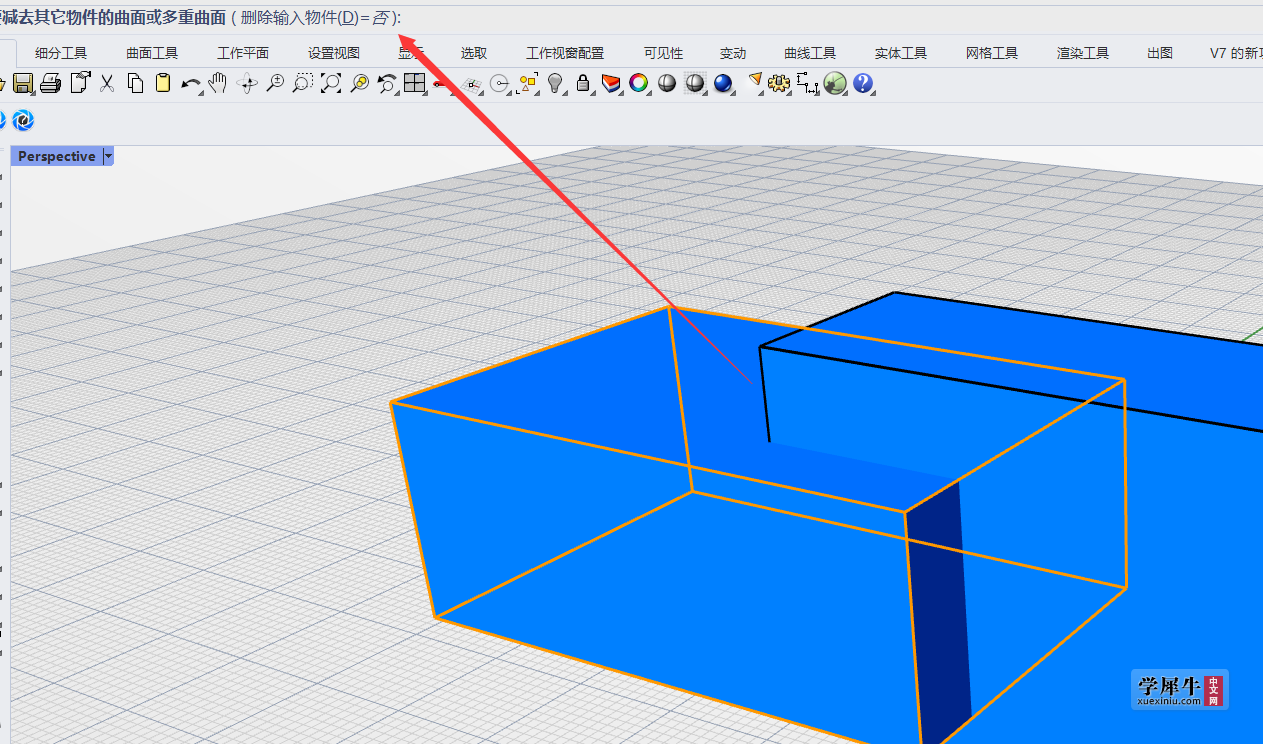
Task: Switch to the 渲染工具 tab
Action: coord(1083,53)
